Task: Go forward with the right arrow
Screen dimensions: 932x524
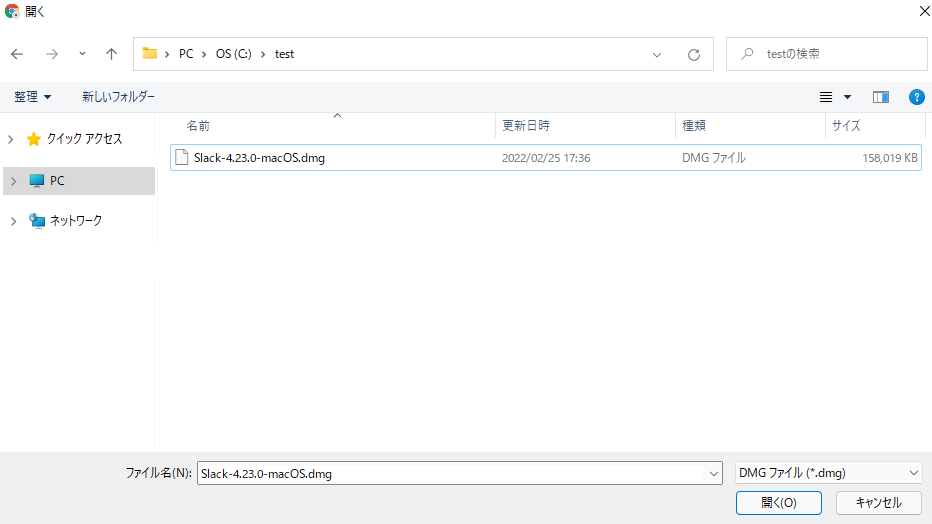Action: (x=52, y=54)
